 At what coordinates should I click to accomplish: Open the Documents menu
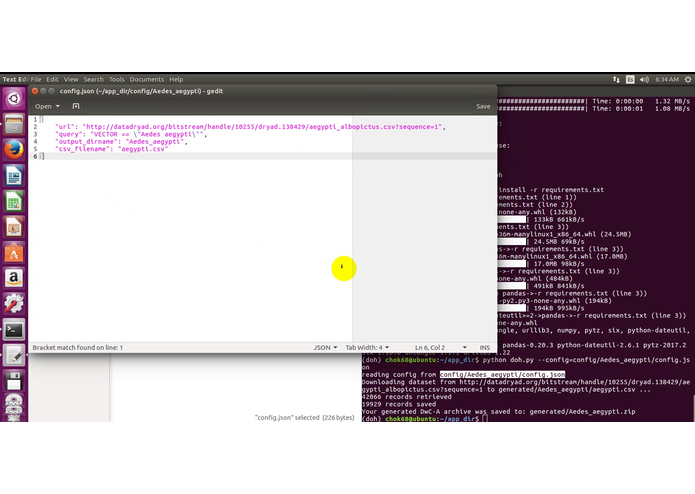pos(147,79)
